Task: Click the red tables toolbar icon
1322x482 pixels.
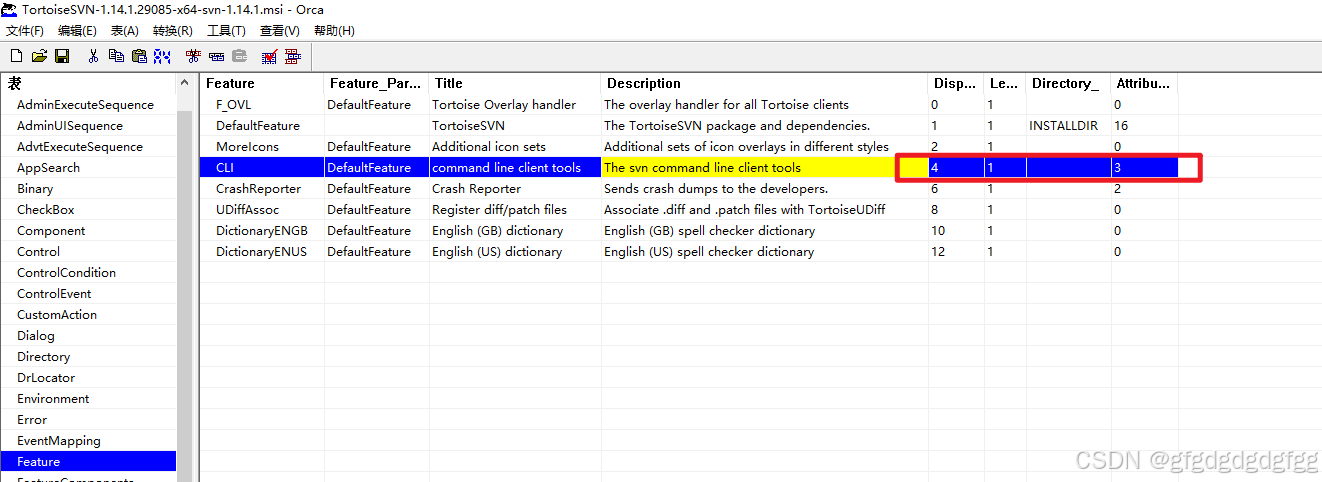Action: pos(293,56)
